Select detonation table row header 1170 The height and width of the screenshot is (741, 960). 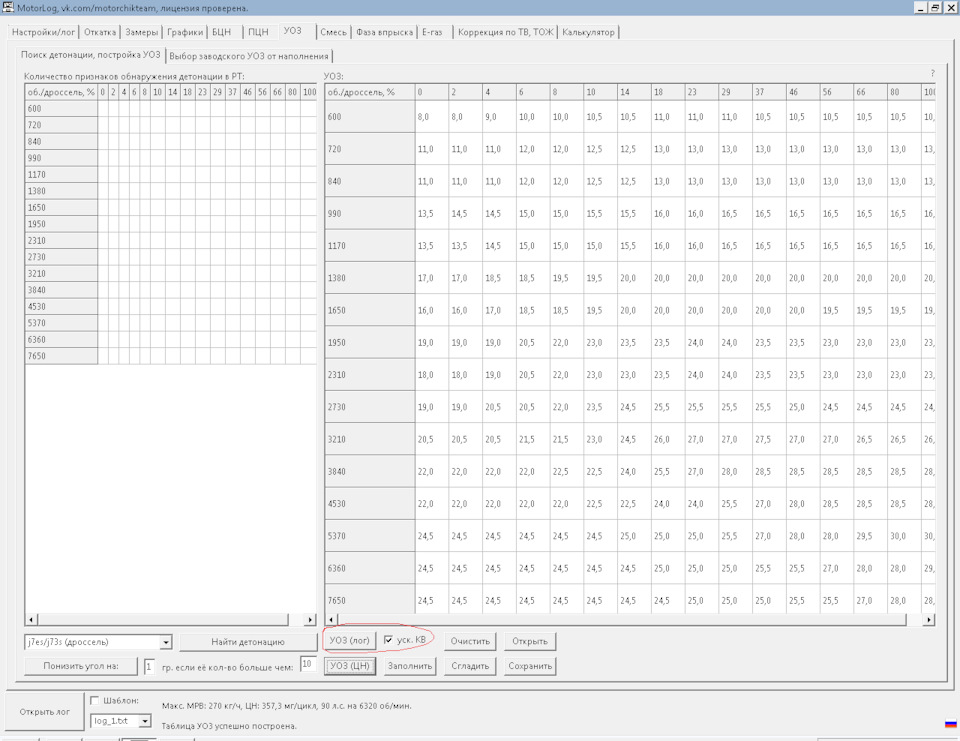coord(61,175)
